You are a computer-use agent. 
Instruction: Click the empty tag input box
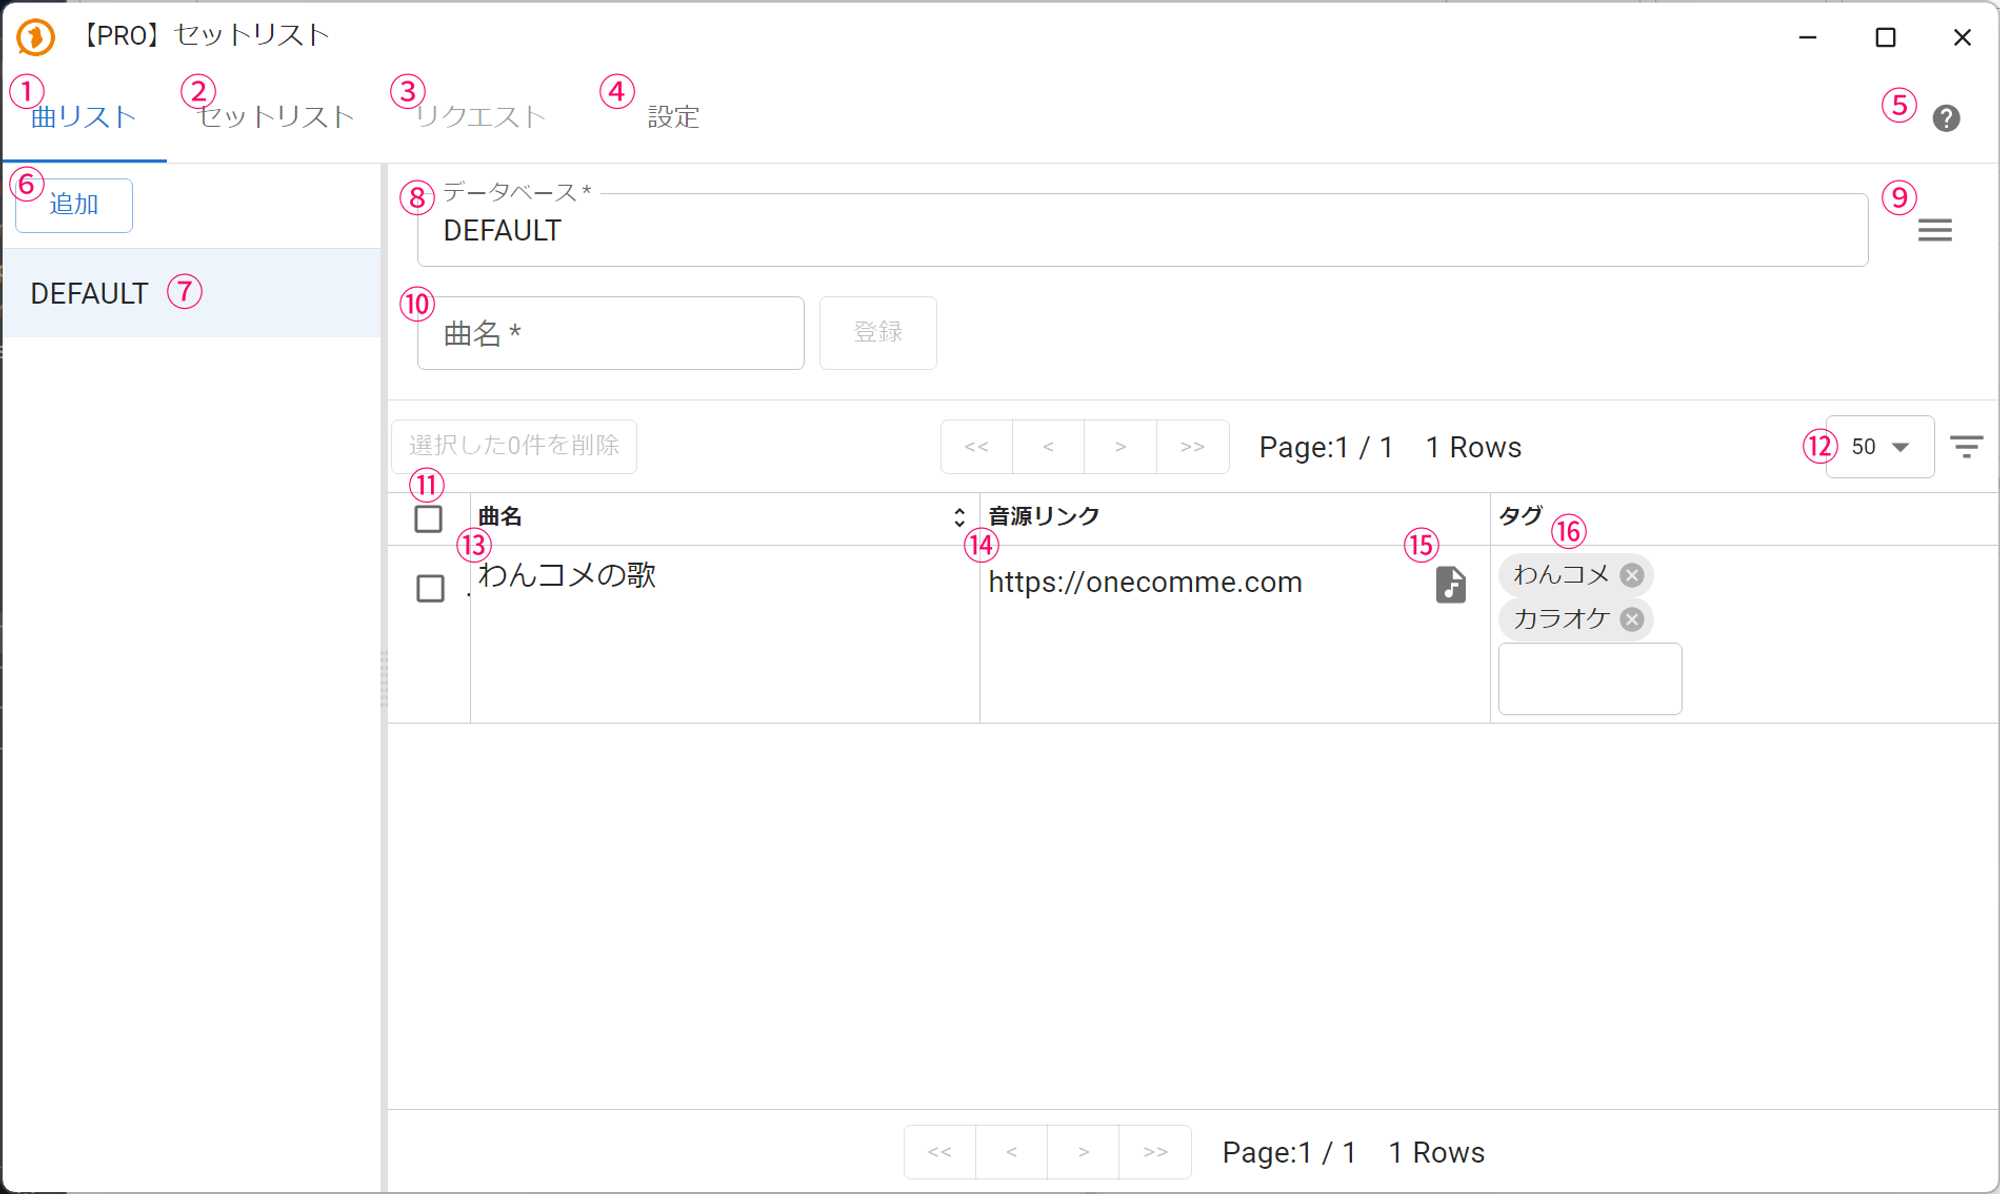(x=1589, y=679)
